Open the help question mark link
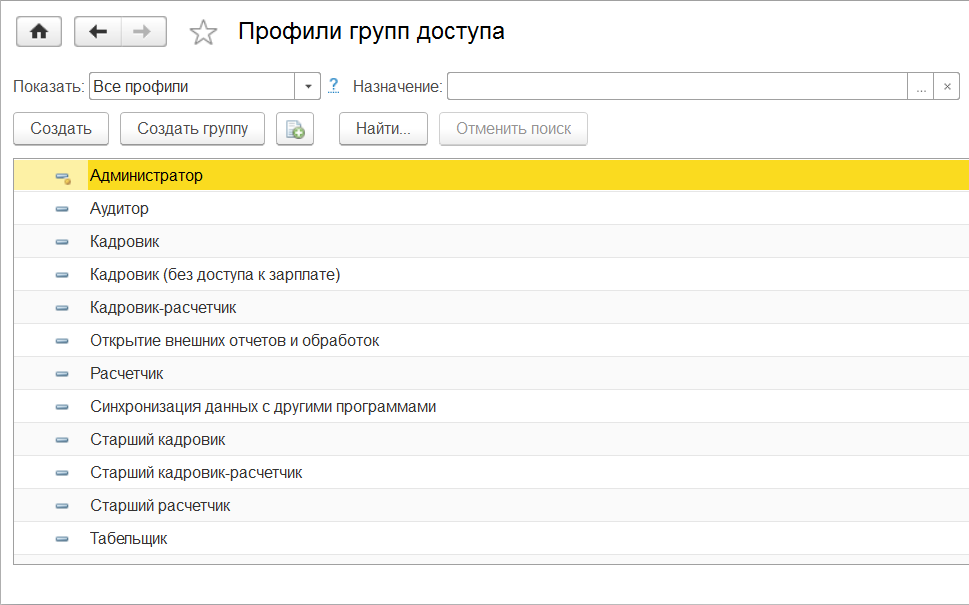Viewport: 969px width, 605px height. click(334, 86)
